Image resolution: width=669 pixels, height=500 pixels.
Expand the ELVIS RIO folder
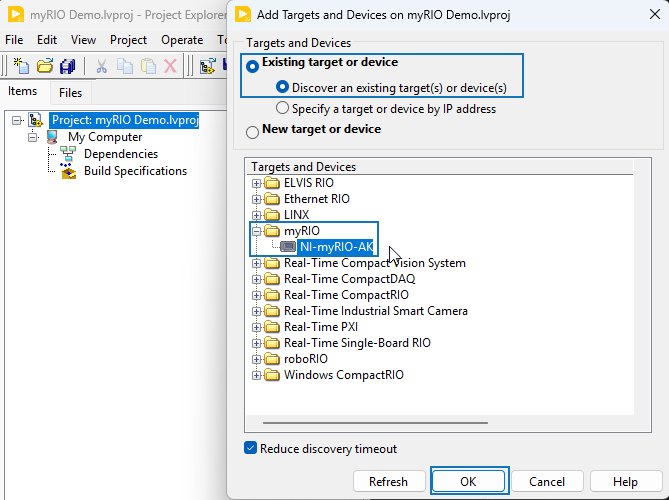(257, 183)
